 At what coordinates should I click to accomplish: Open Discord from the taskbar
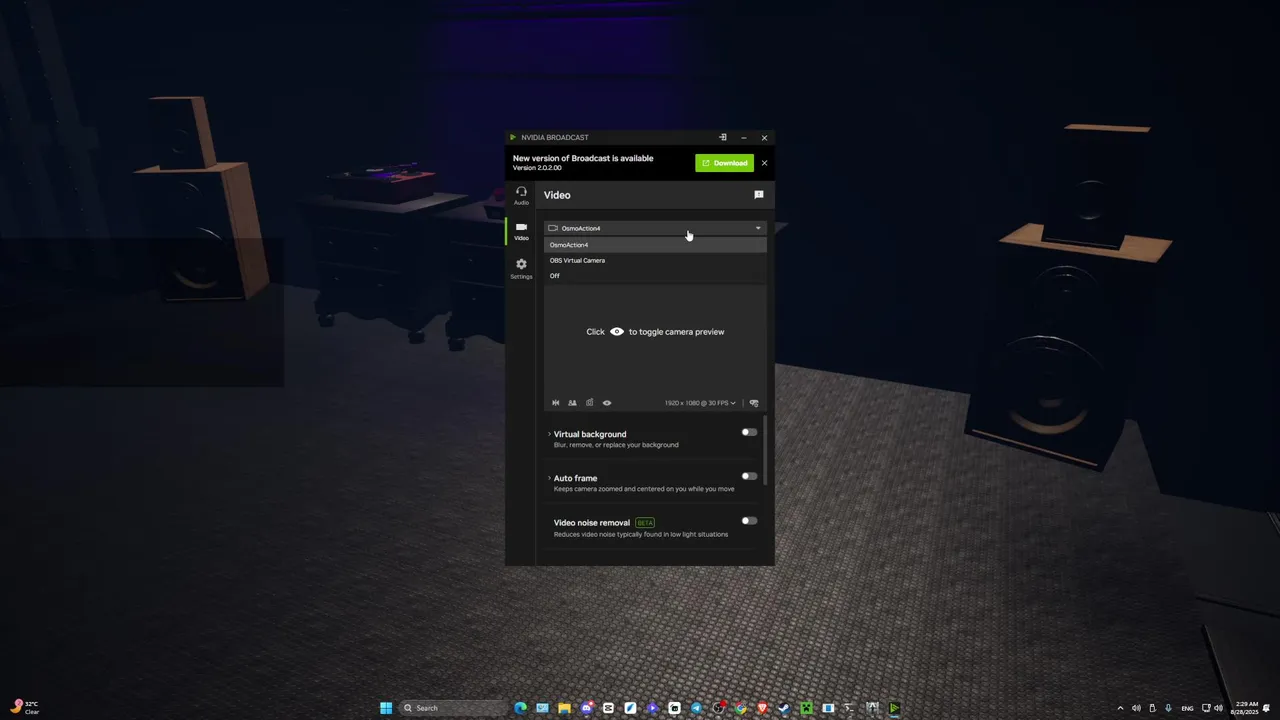point(587,708)
